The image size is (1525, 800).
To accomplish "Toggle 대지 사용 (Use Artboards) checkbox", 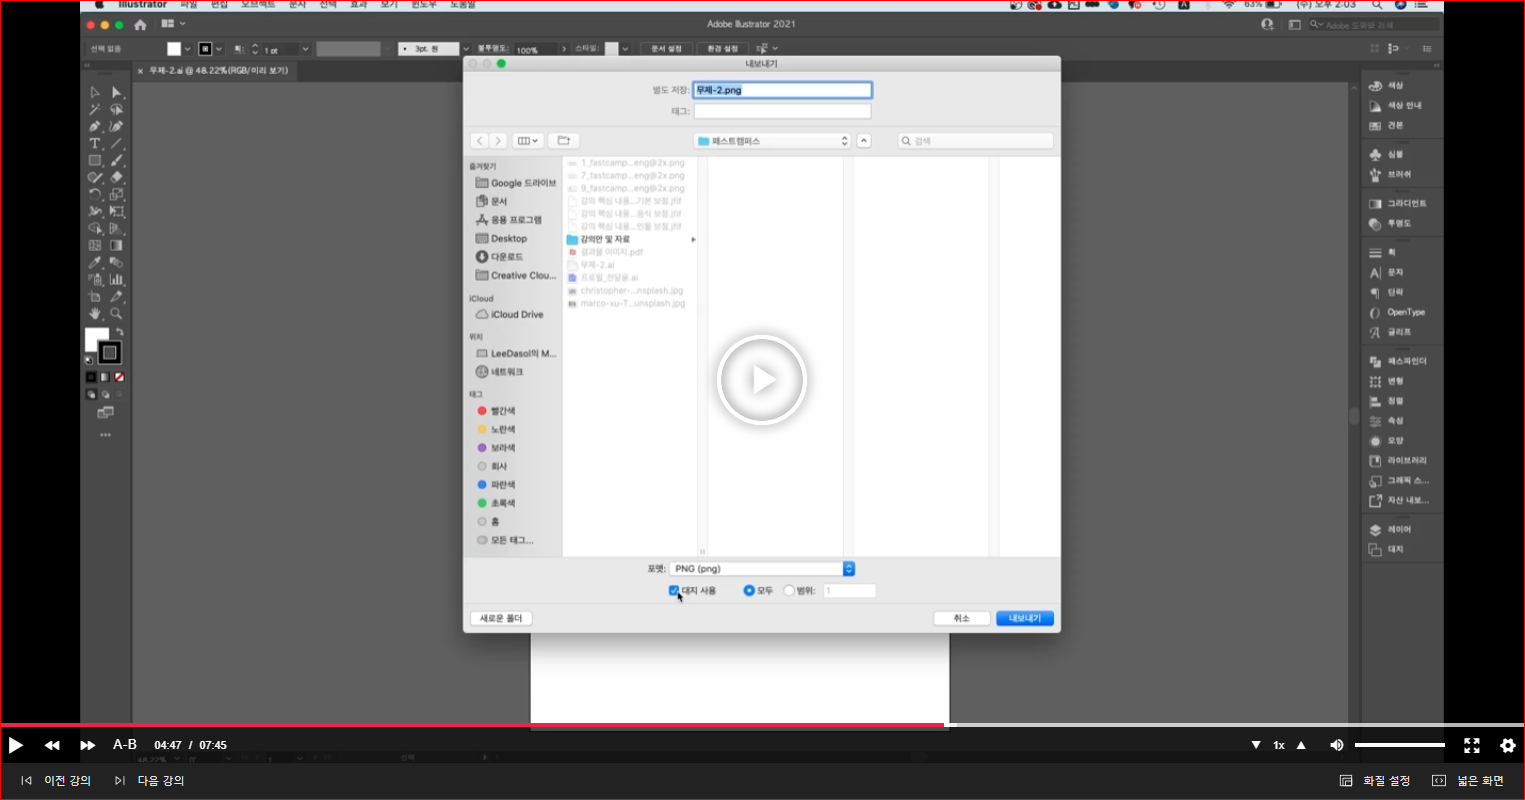I will pyautogui.click(x=674, y=591).
